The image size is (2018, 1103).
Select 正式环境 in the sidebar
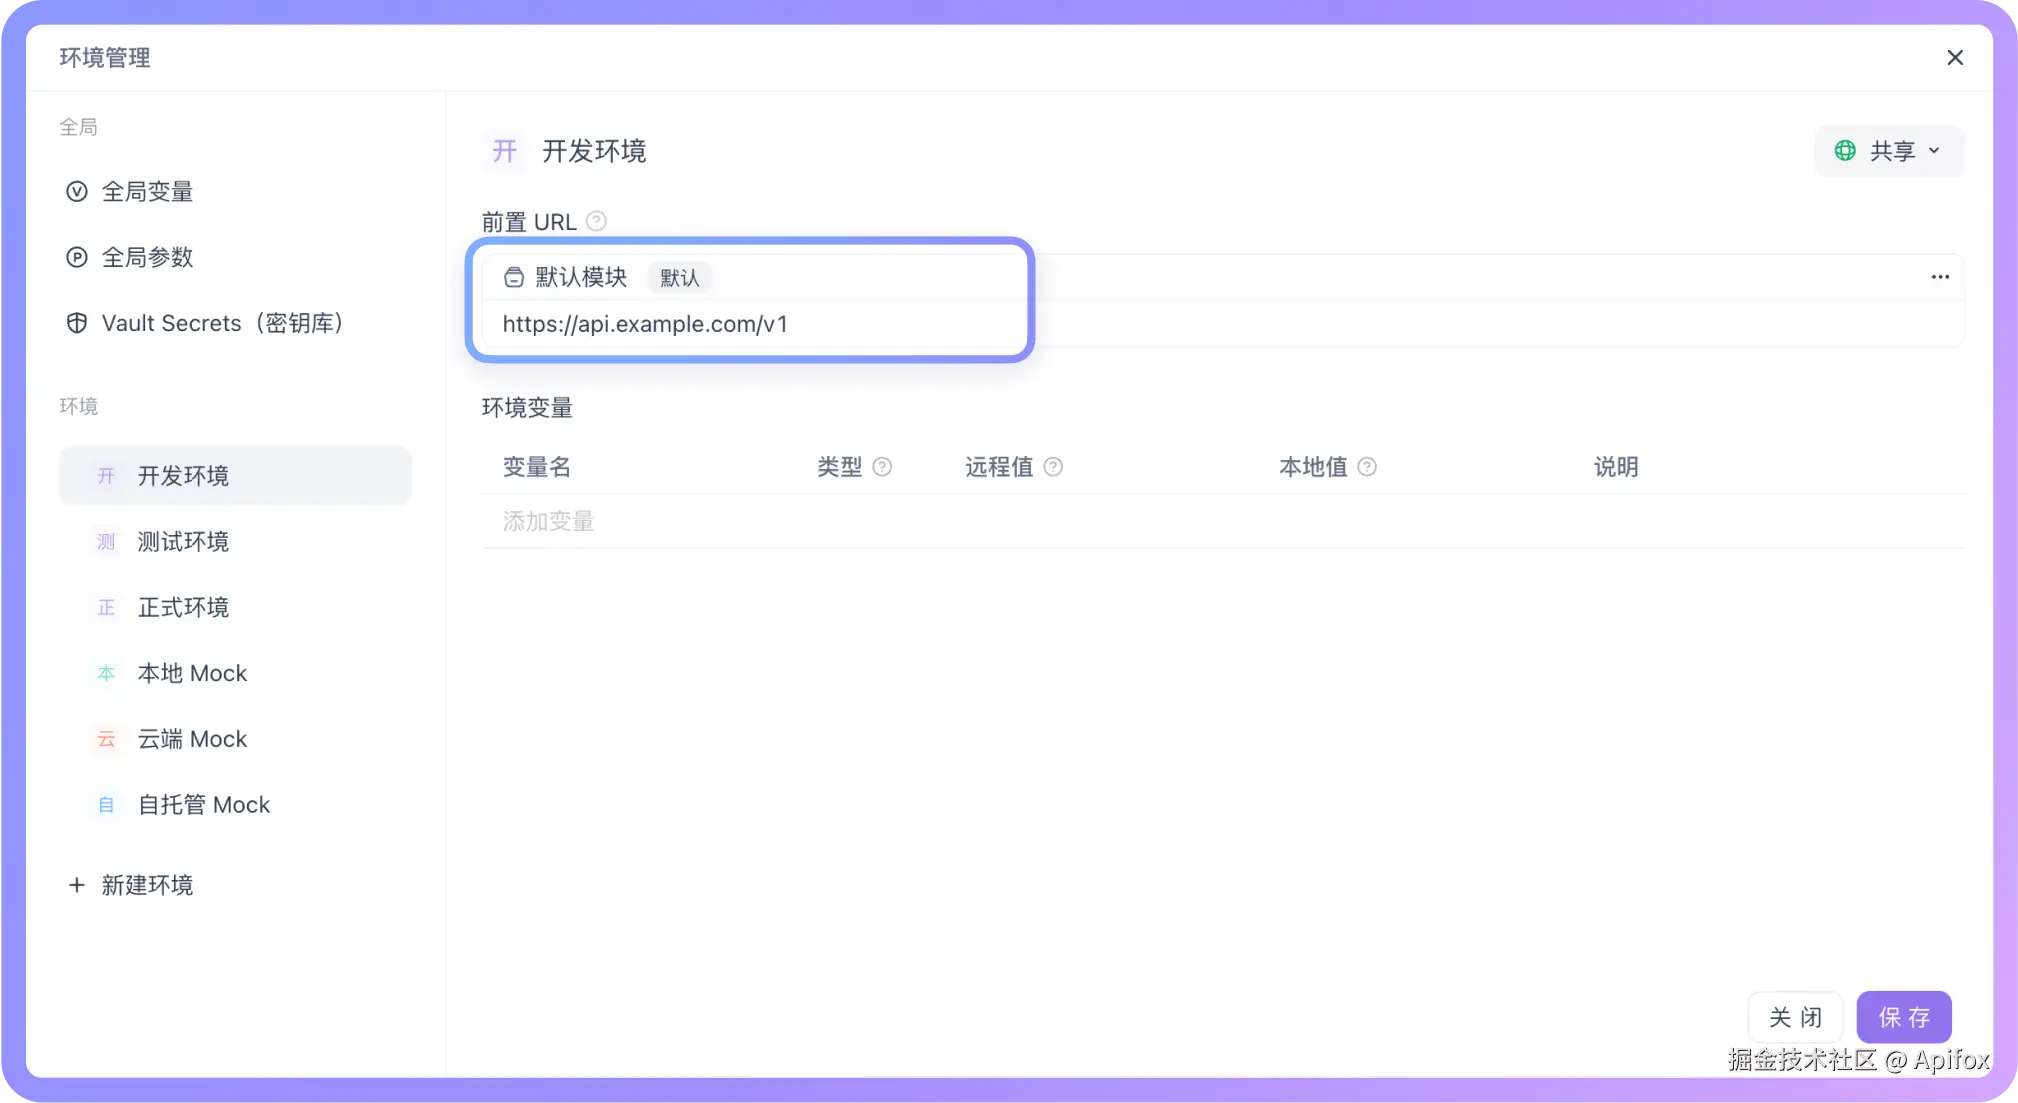pyautogui.click(x=183, y=607)
